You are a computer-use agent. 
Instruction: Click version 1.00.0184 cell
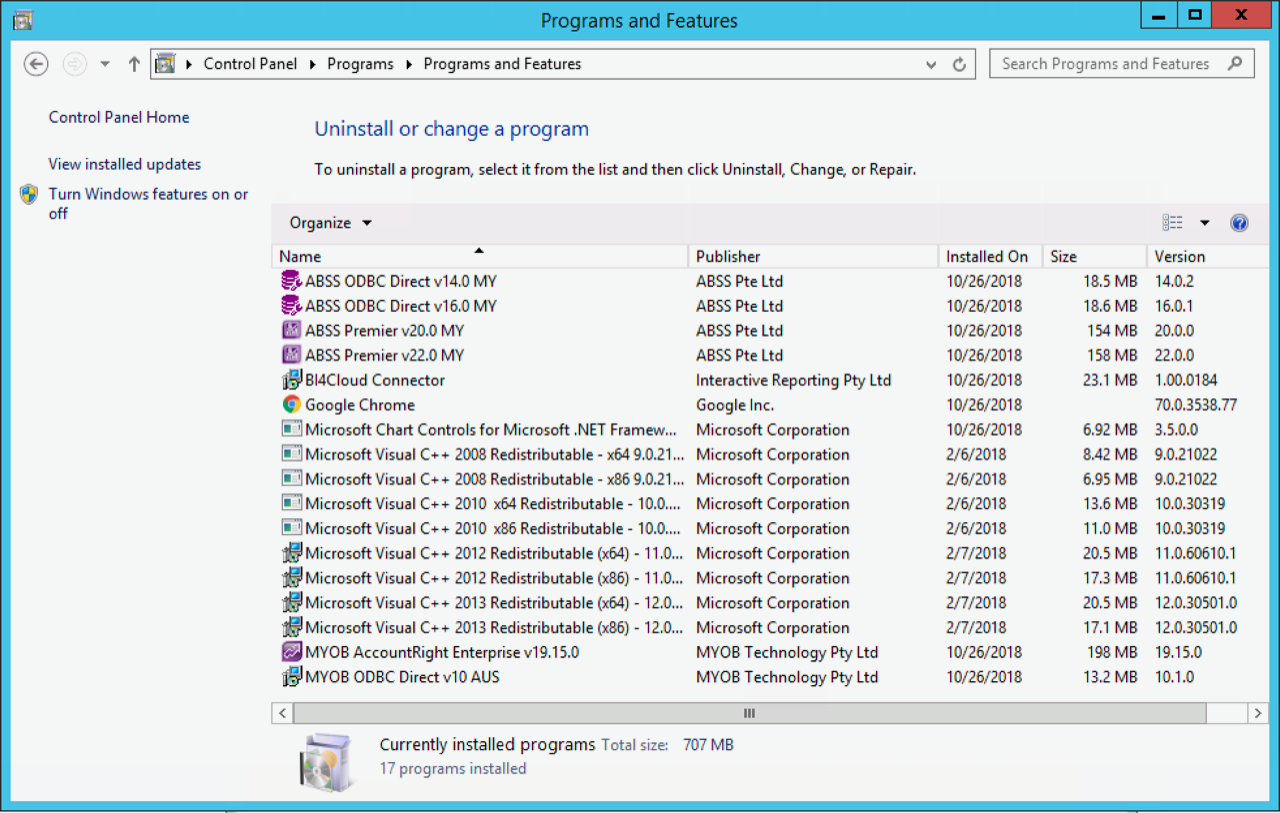pyautogui.click(x=1187, y=380)
